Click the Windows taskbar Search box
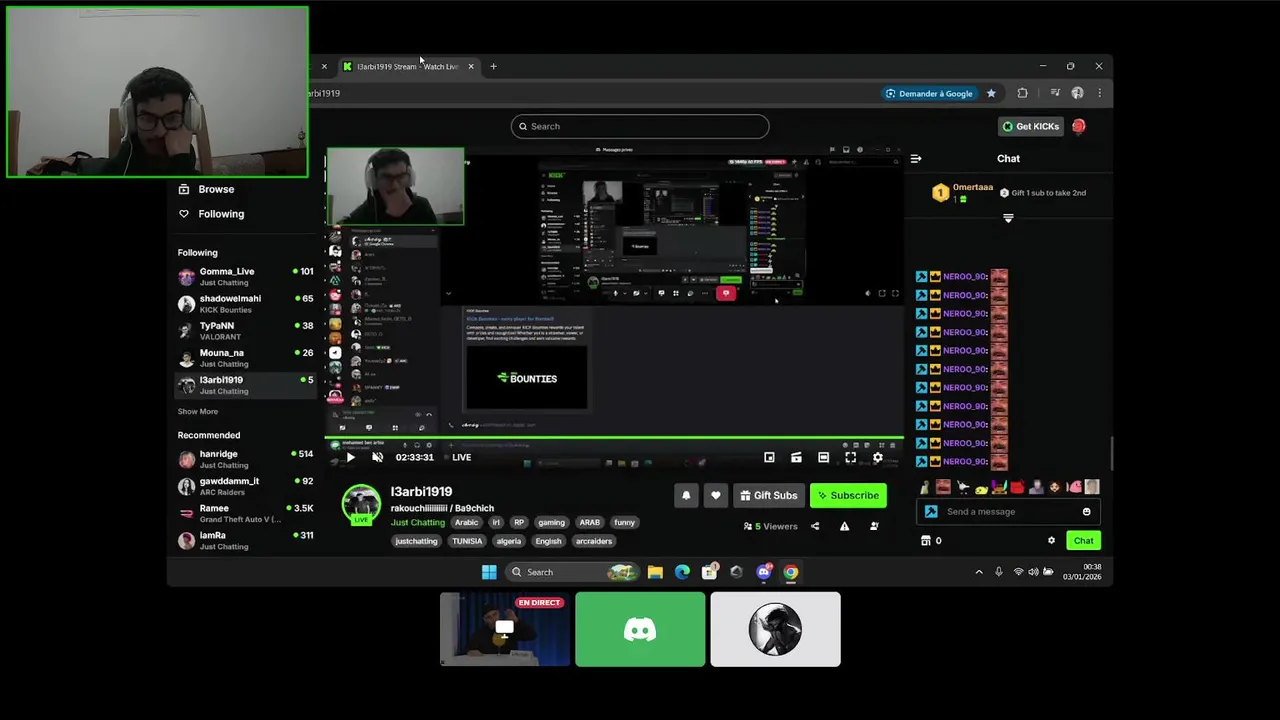The image size is (1280, 720). pos(573,572)
